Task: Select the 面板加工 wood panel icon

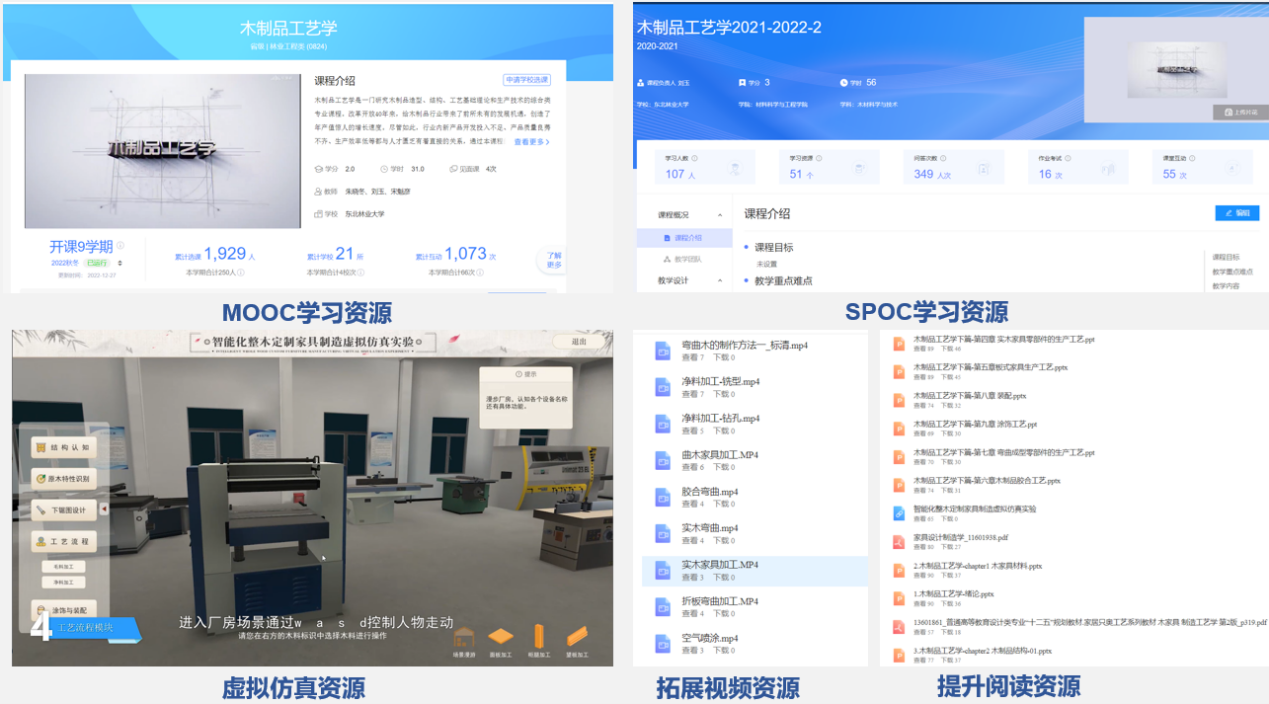Action: tap(500, 638)
